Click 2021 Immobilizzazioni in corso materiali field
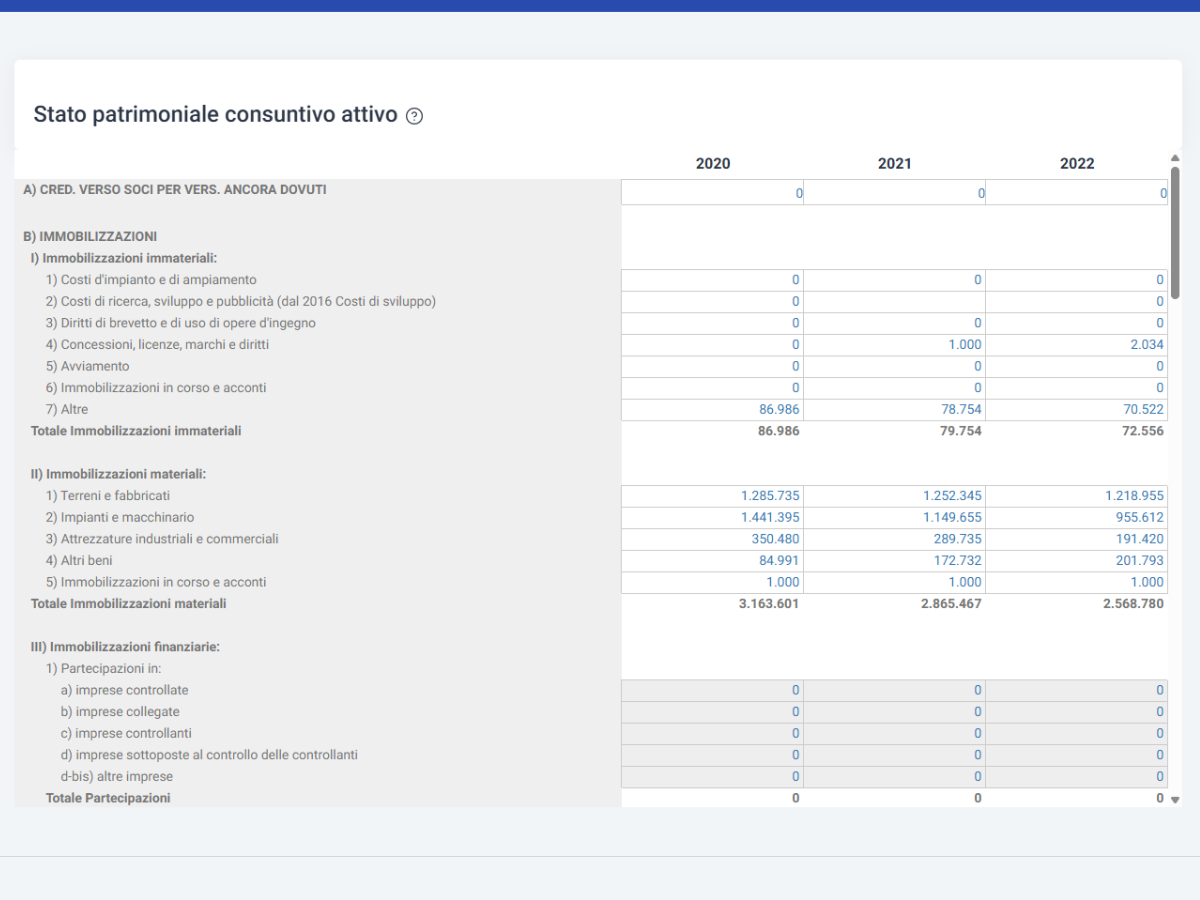Image resolution: width=1200 pixels, height=900 pixels. coord(894,583)
